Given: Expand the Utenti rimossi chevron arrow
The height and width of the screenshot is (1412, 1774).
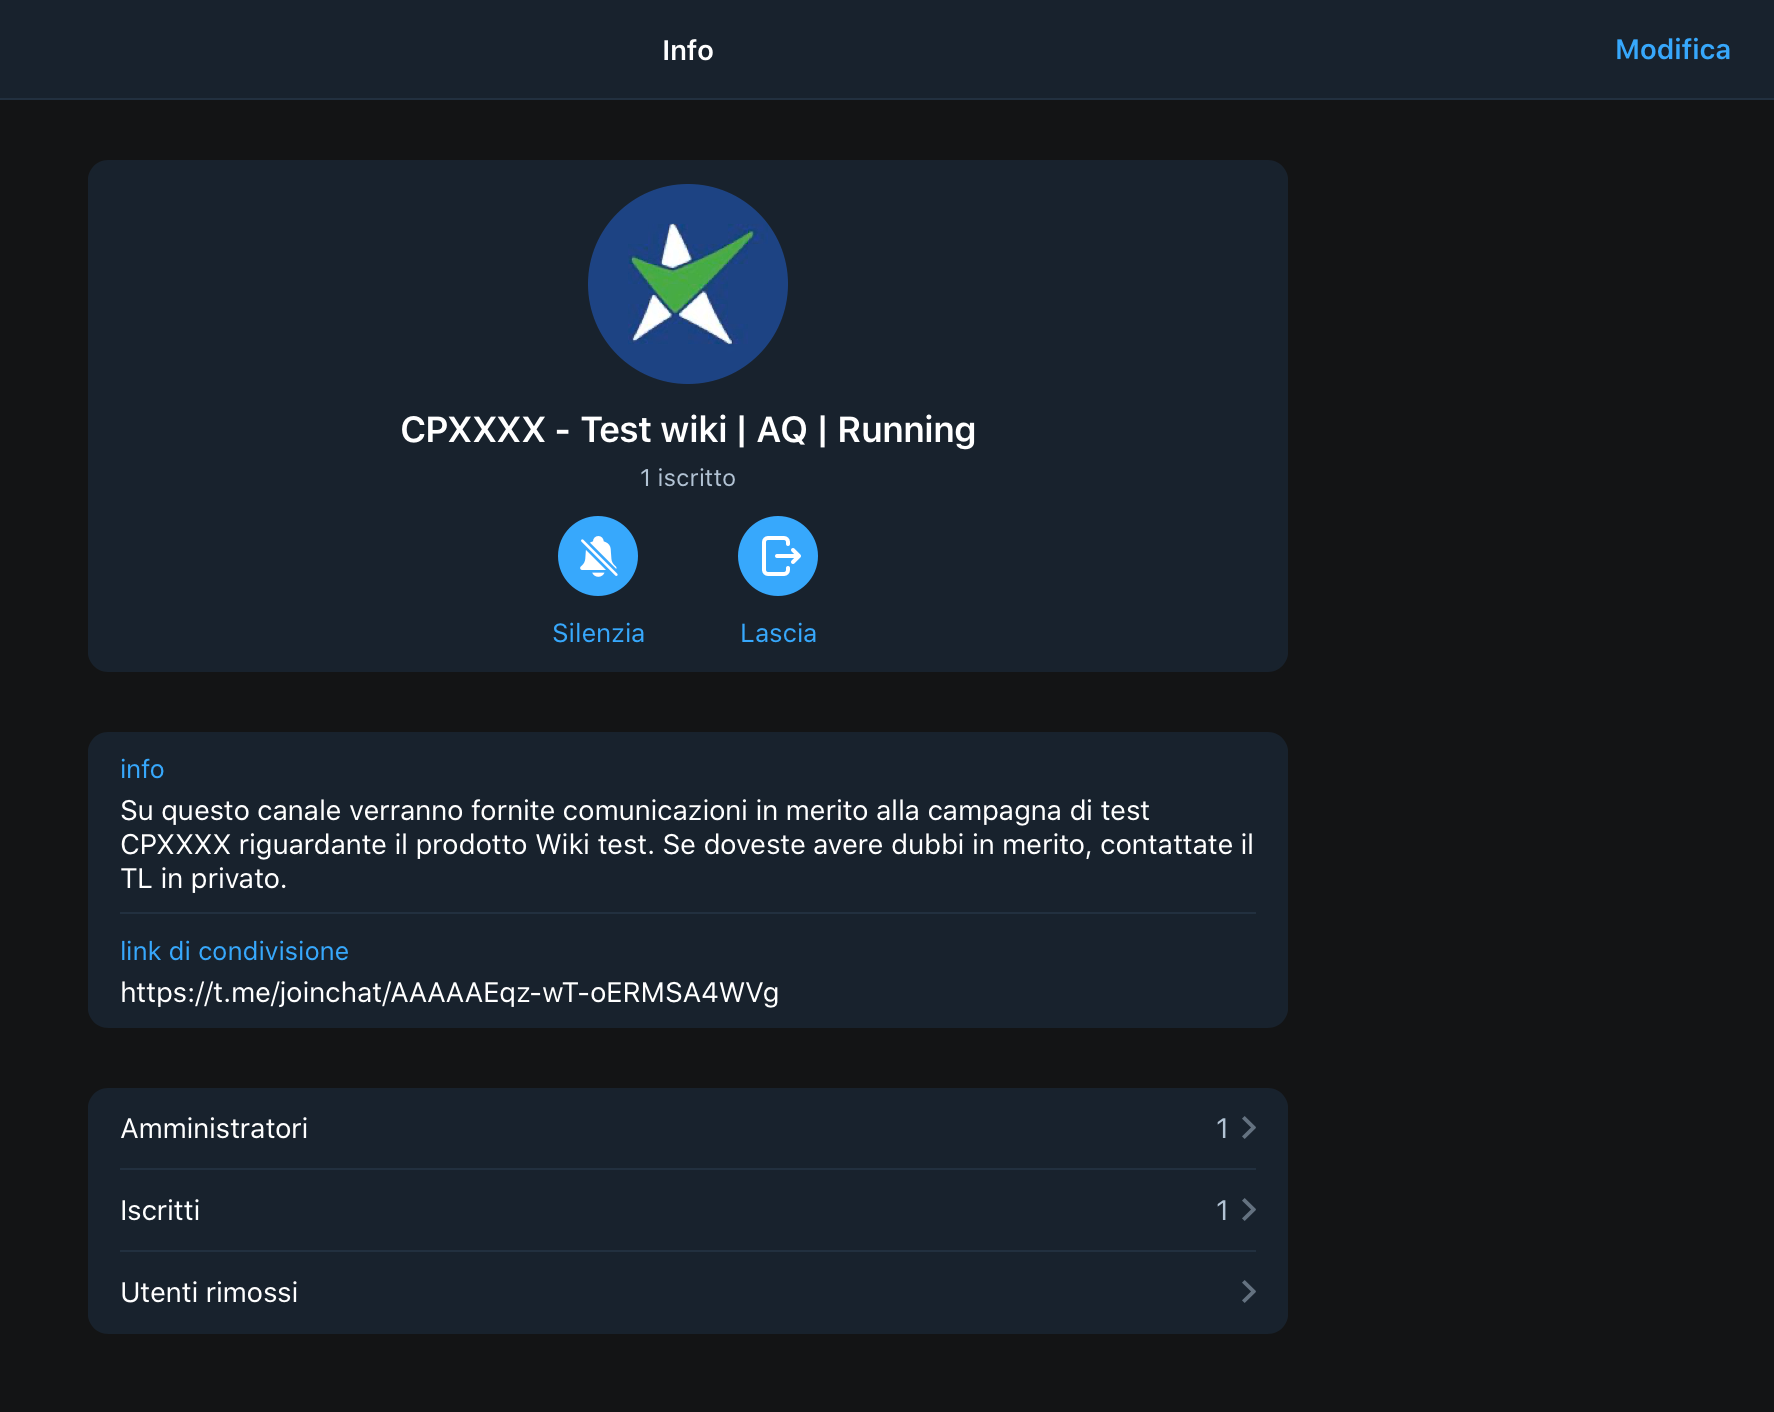Looking at the screenshot, I should coord(1249,1292).
